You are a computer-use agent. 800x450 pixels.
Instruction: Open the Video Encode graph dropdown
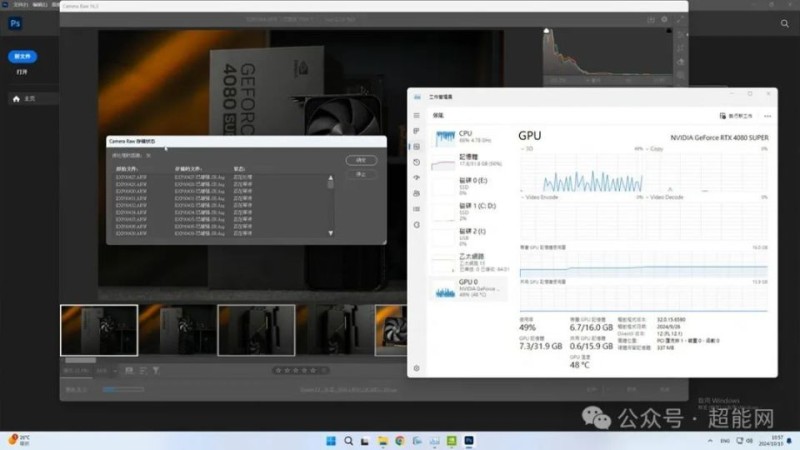[x=540, y=197]
